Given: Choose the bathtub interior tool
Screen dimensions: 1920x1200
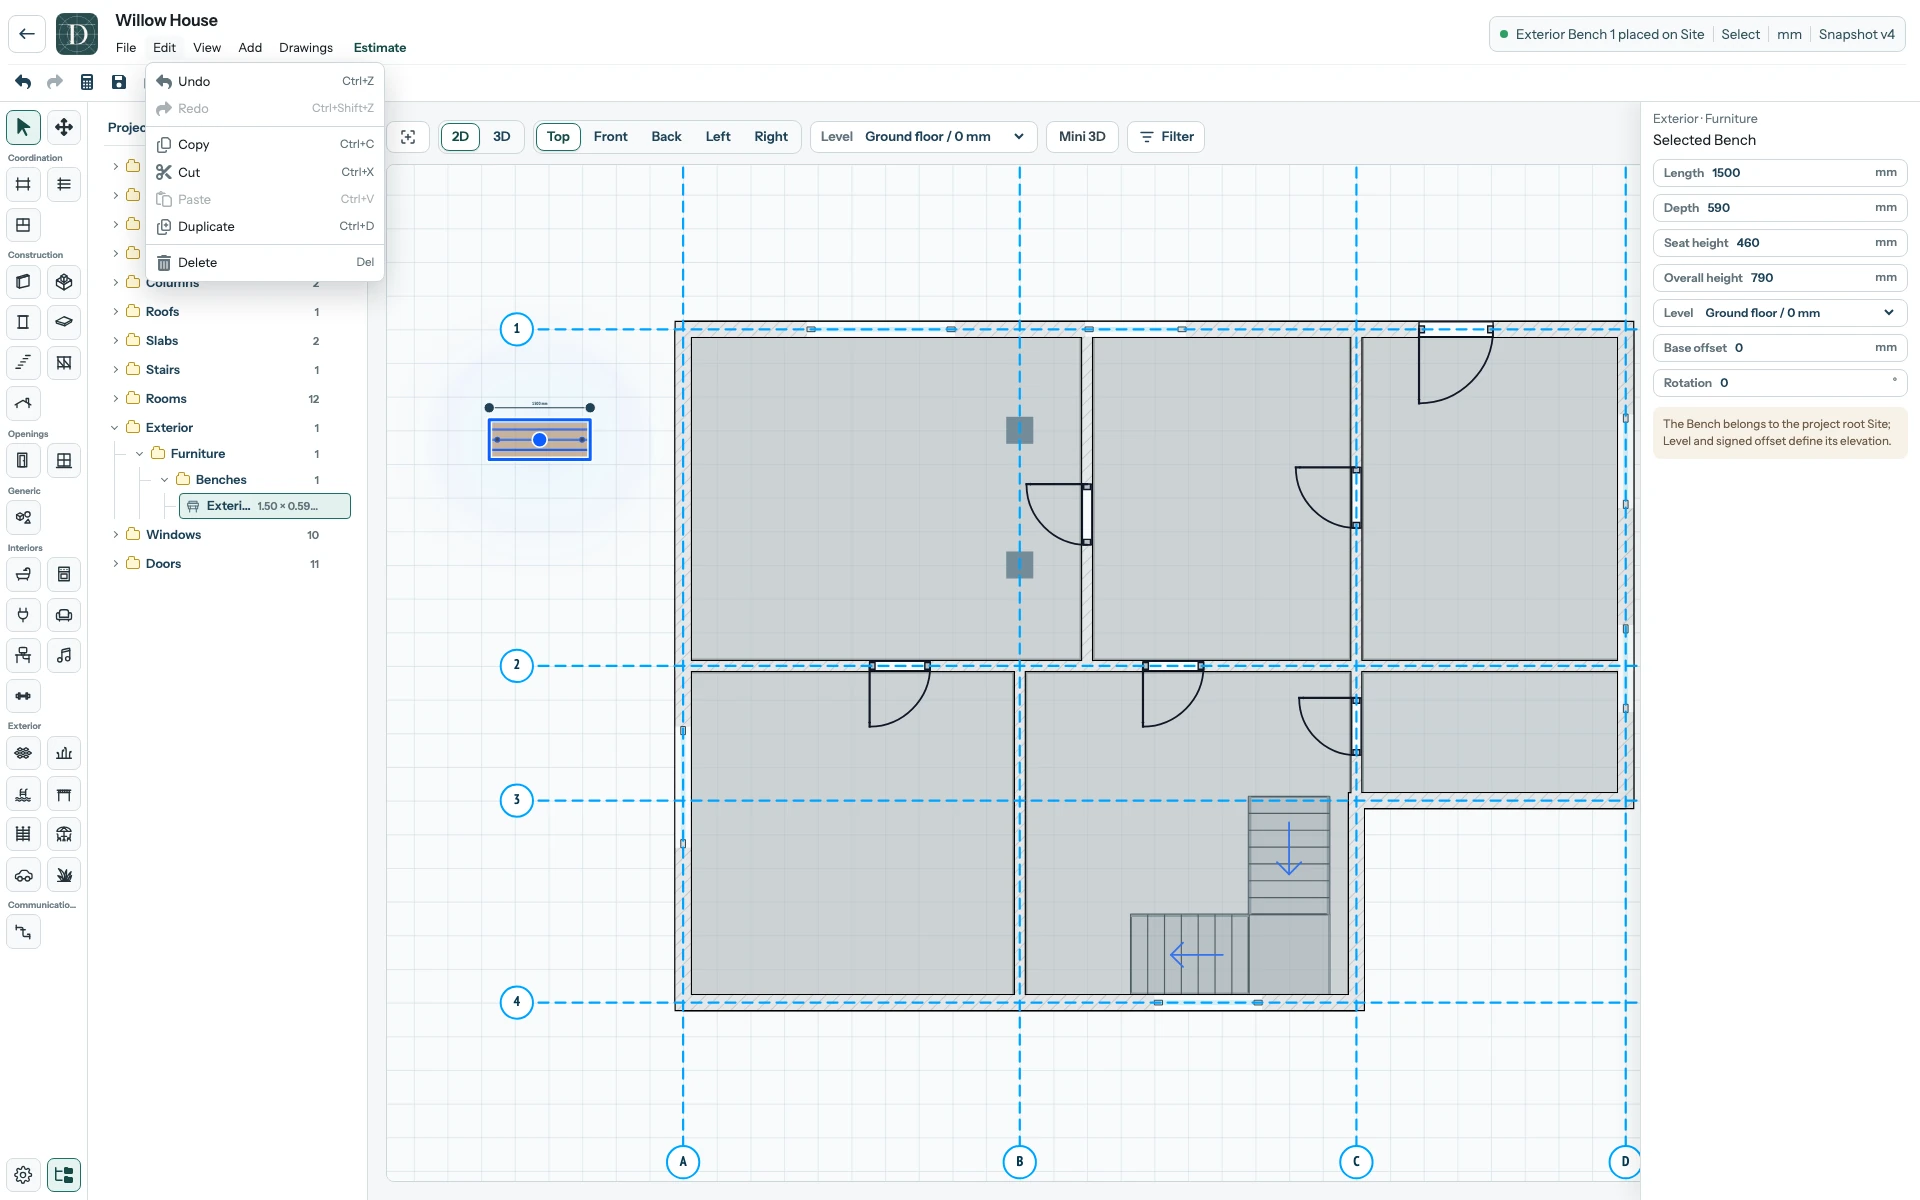Looking at the screenshot, I should (x=23, y=574).
